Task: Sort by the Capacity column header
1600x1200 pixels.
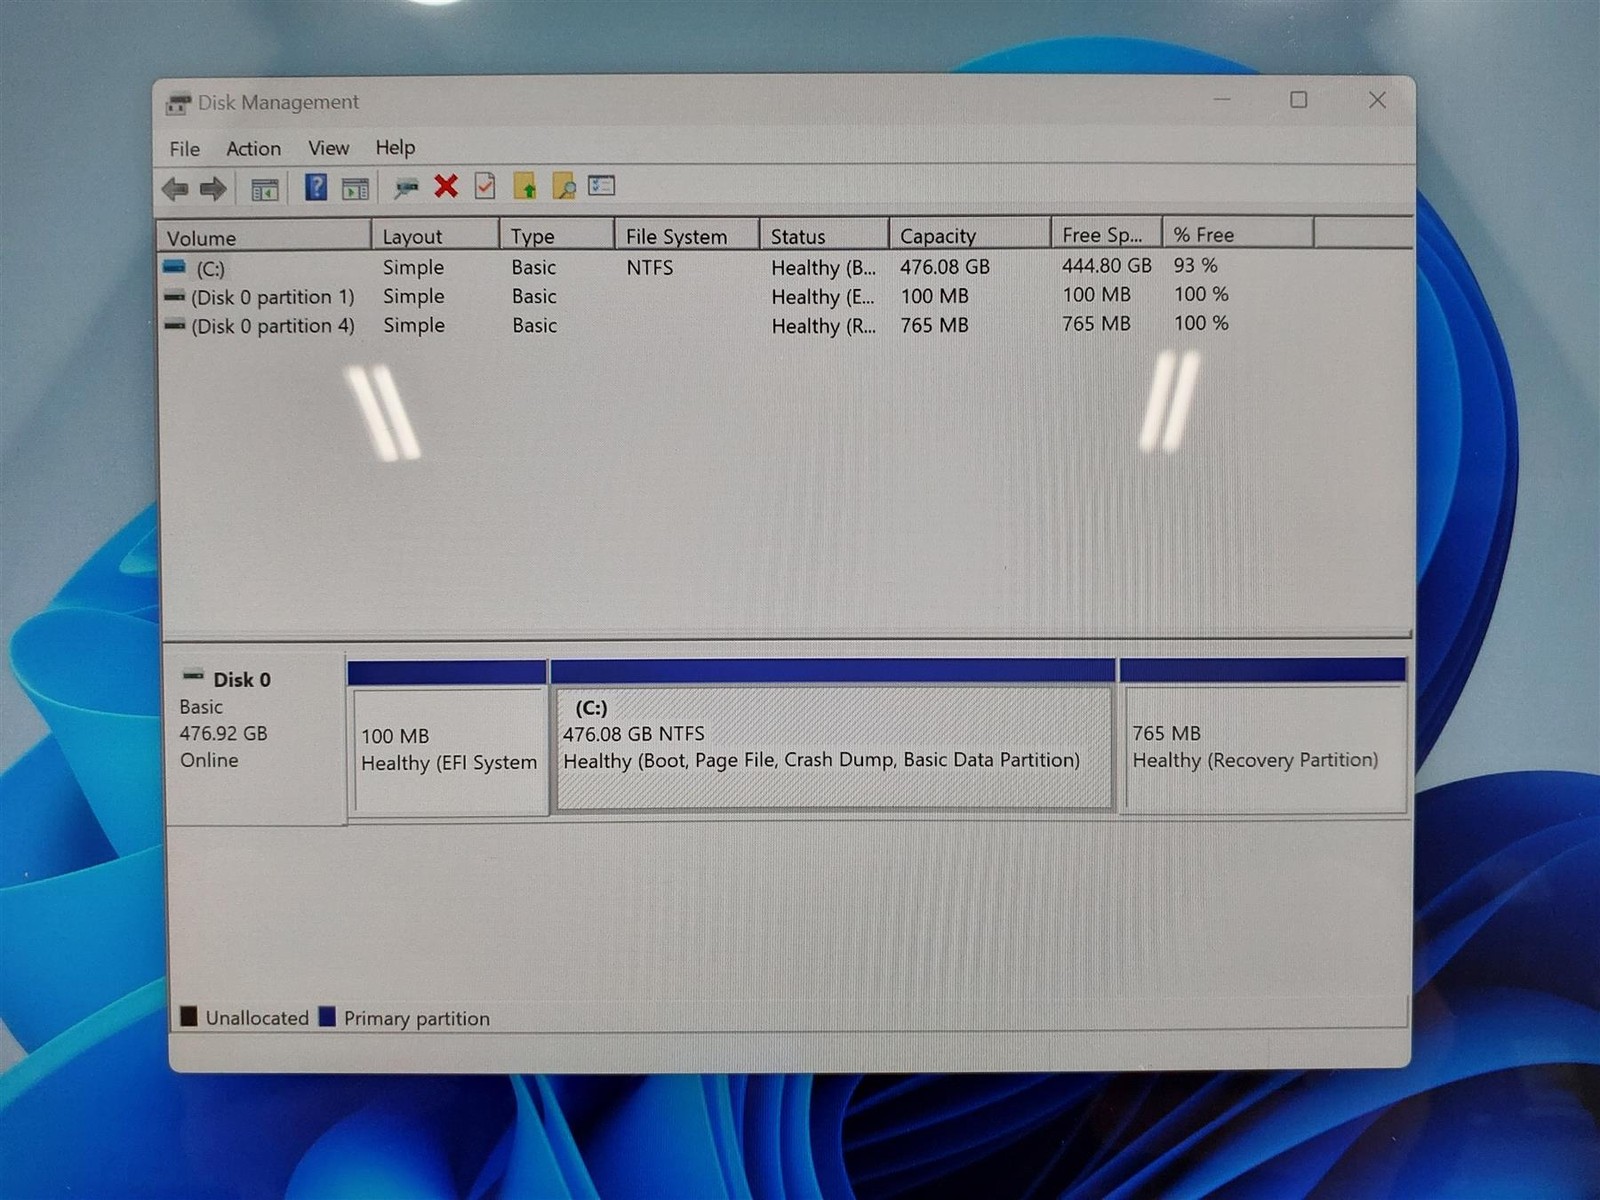Action: pos(970,235)
